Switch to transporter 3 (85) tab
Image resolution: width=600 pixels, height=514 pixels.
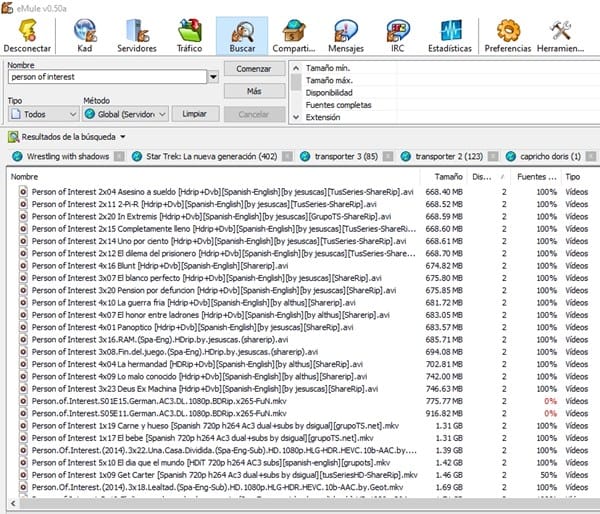346,156
